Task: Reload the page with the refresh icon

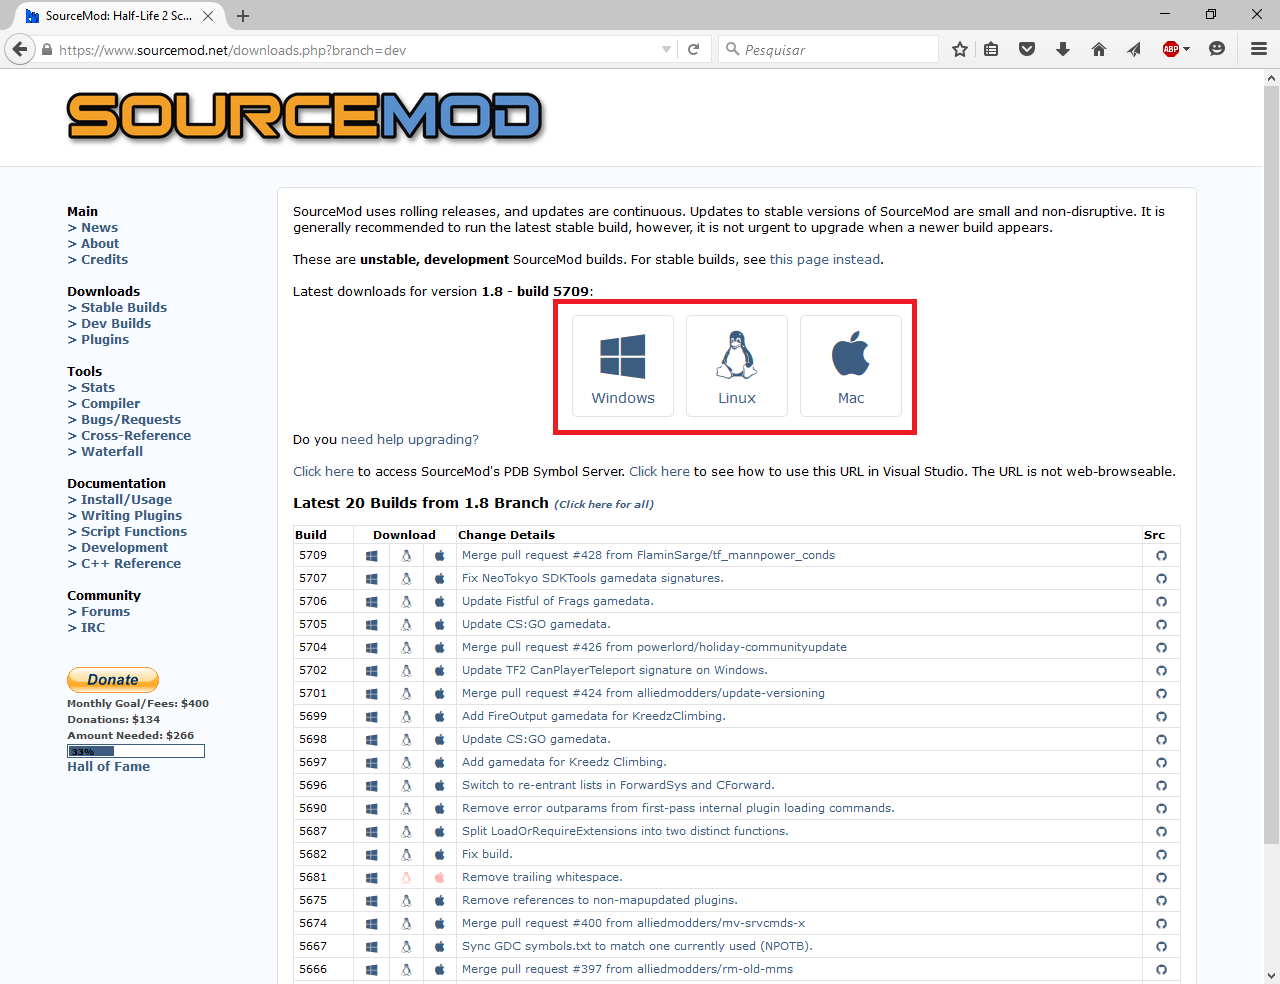Action: (x=693, y=49)
